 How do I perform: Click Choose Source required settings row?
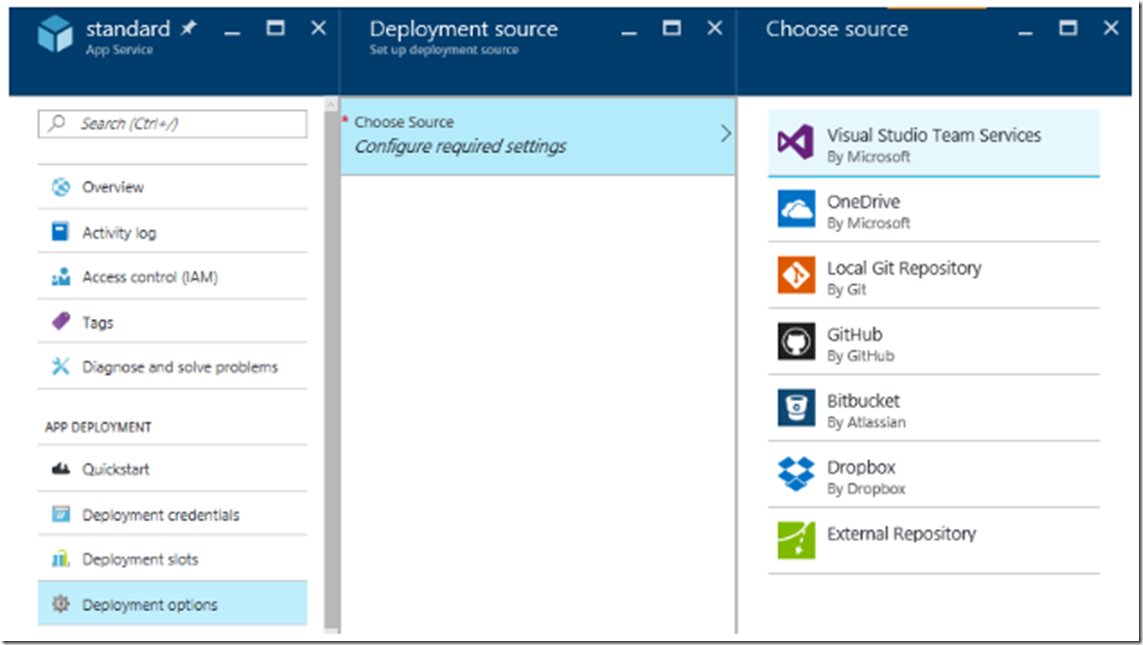click(538, 136)
